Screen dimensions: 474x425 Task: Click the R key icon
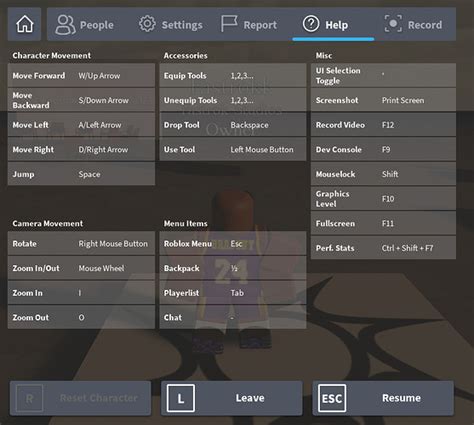tap(29, 398)
